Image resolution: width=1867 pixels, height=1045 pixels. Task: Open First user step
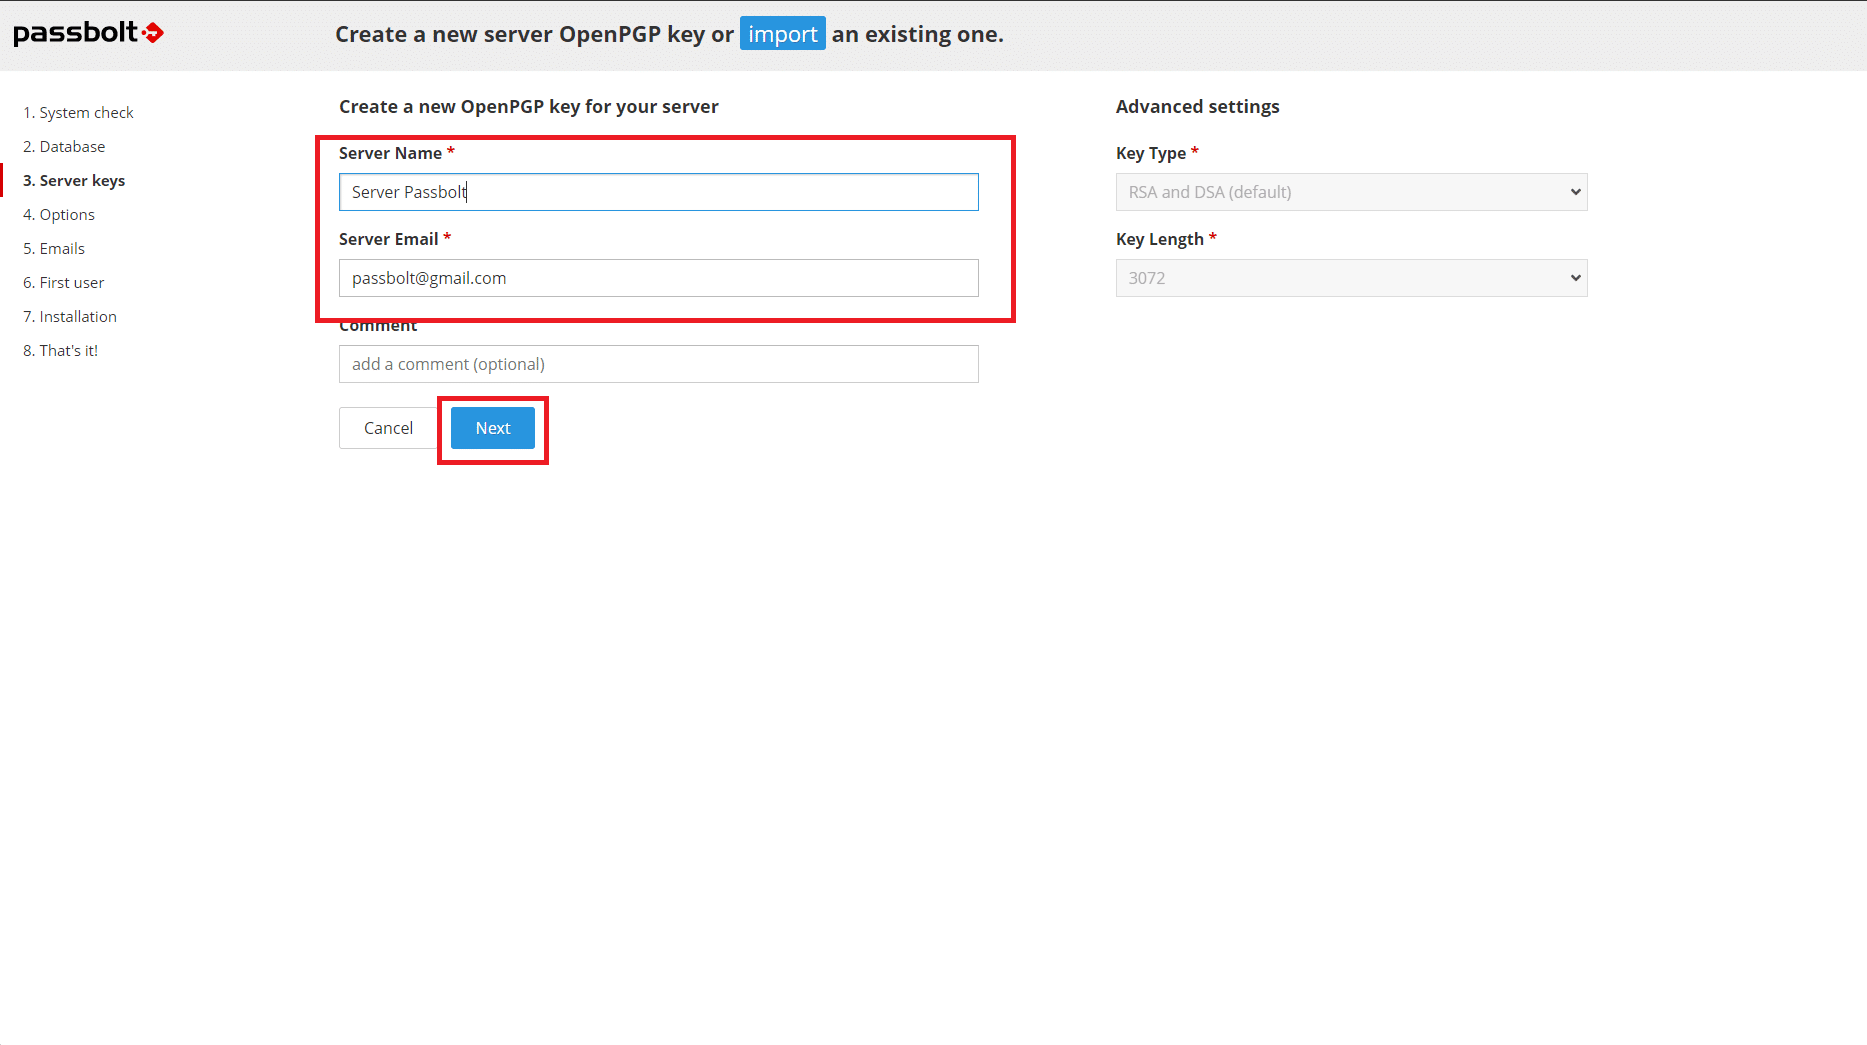(x=64, y=283)
